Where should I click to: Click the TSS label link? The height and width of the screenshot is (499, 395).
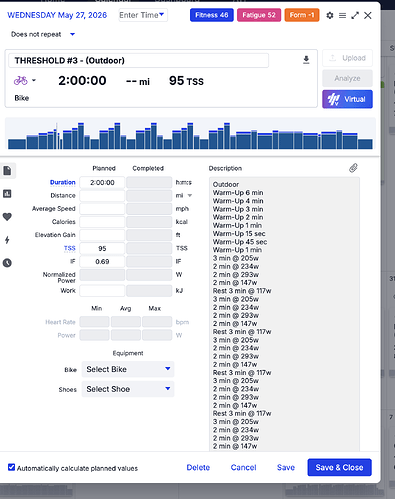point(70,248)
